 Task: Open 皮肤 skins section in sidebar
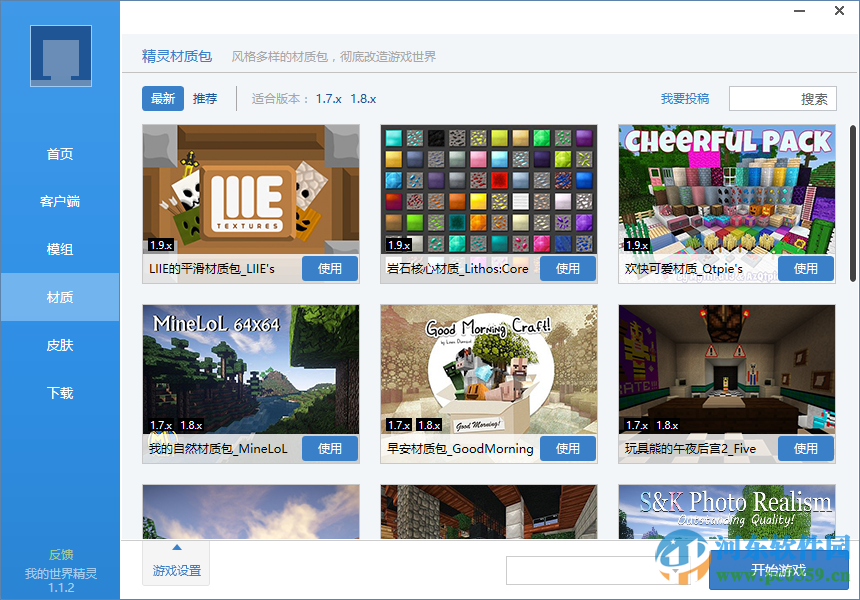pos(59,345)
